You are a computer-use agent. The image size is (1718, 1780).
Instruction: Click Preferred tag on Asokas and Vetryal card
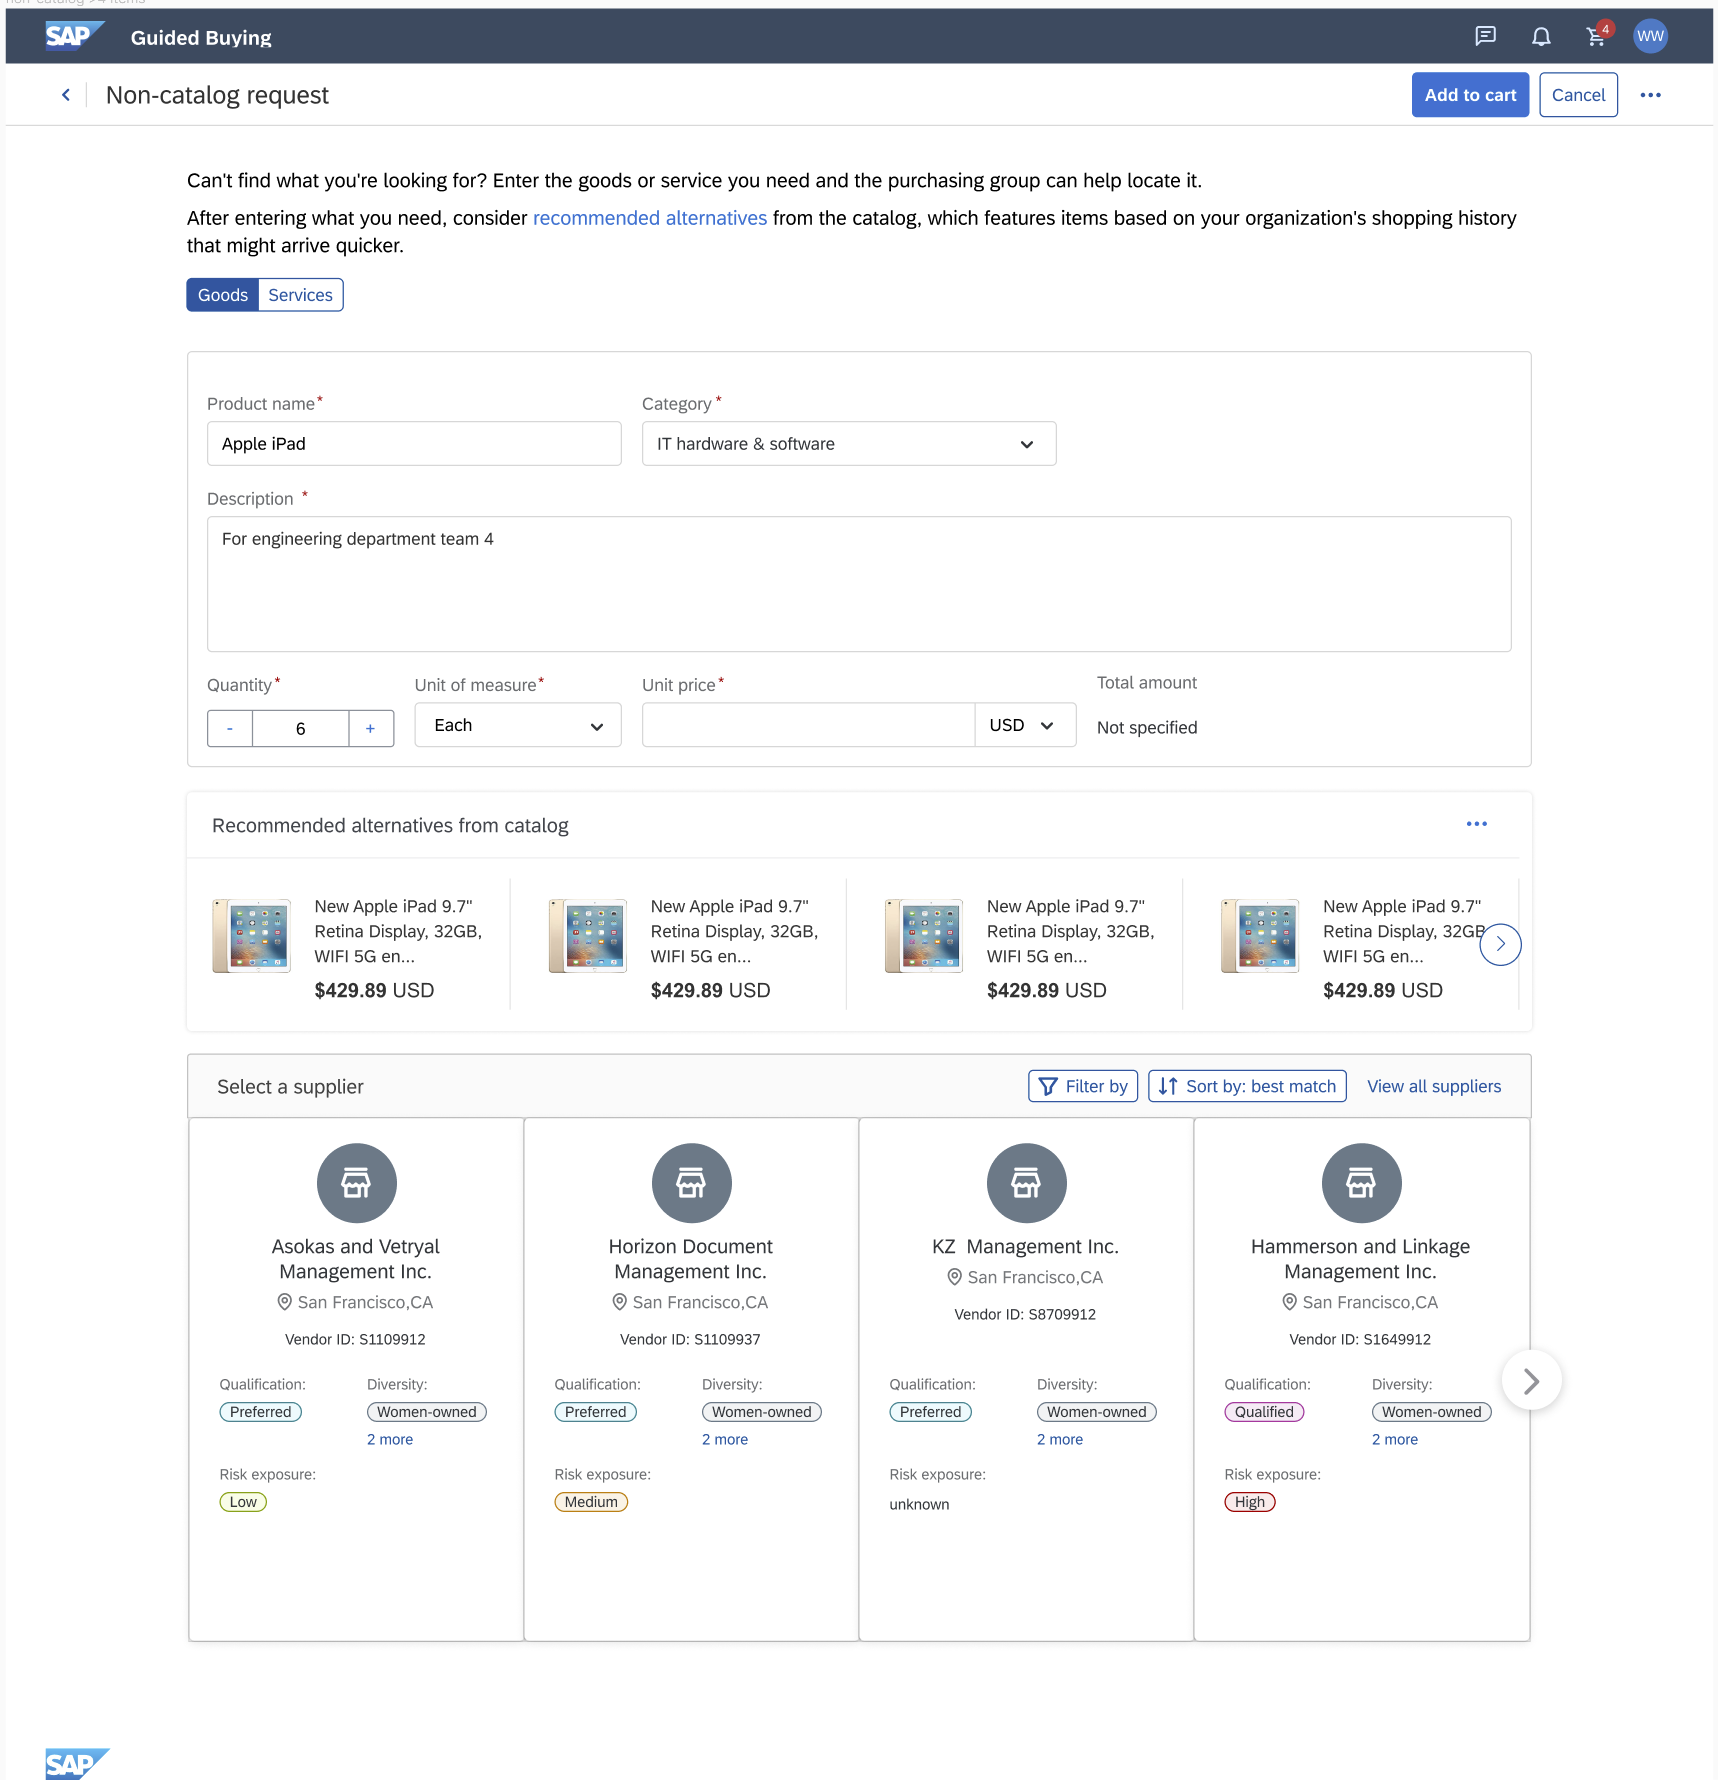click(x=261, y=1412)
